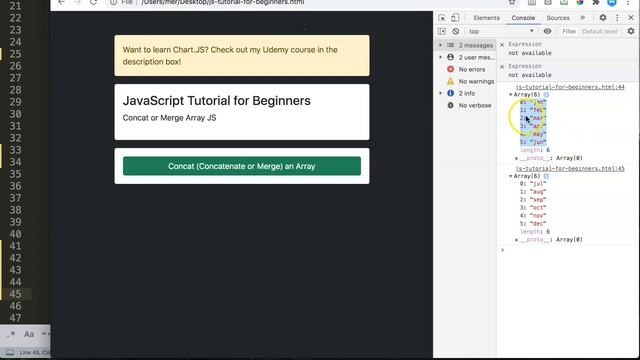This screenshot has width=640, height=360.
Task: Expand the 2 info sidebar group
Action: click(x=440, y=93)
